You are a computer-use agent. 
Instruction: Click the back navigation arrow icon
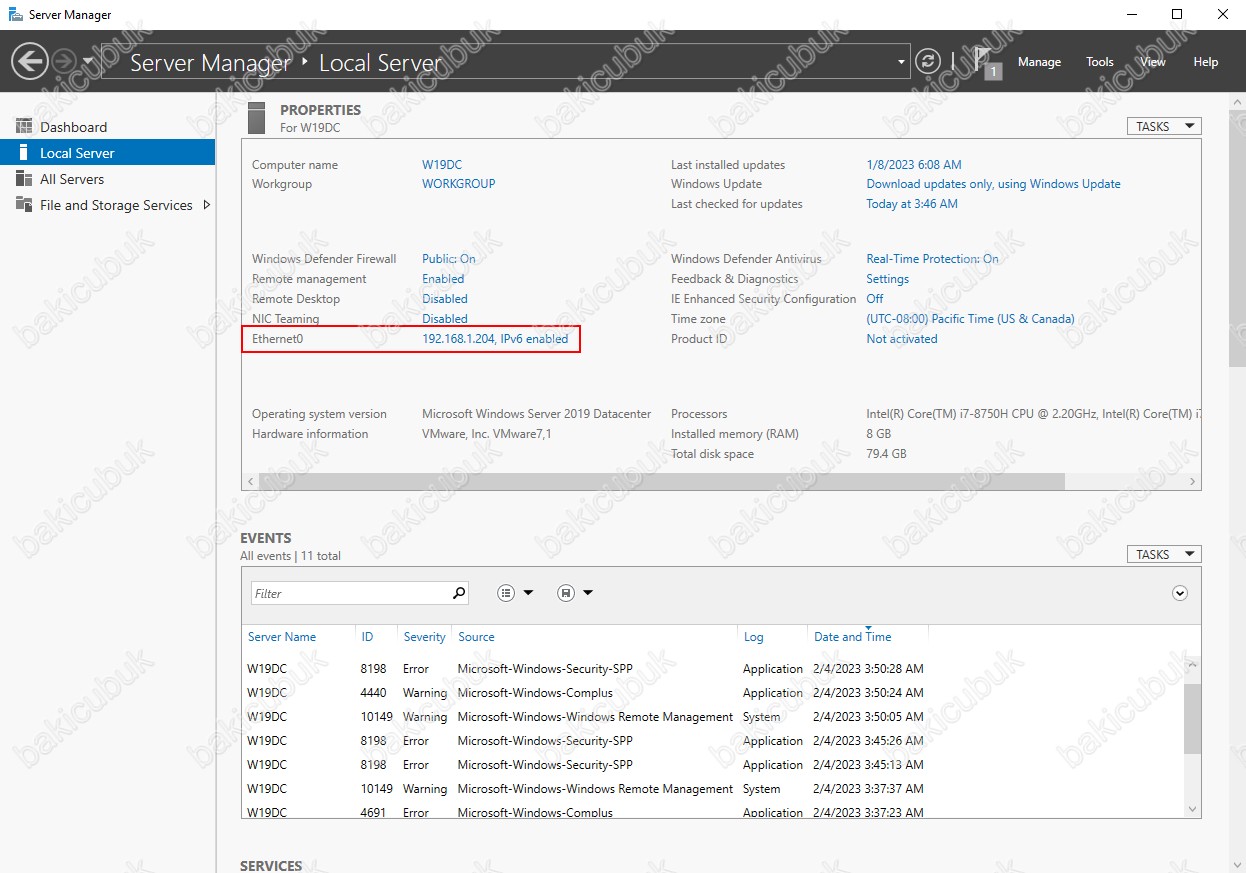point(30,62)
